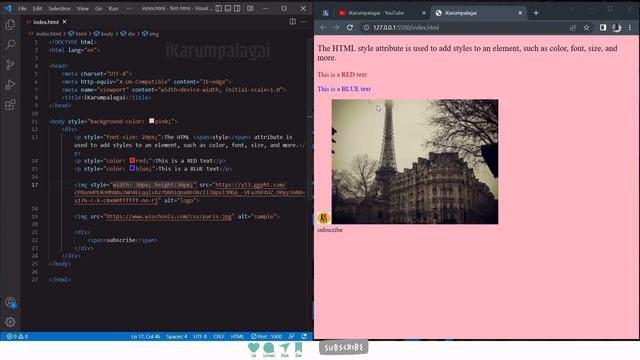Screen dimensions: 640x360
Task: Open the Manage gear in VS Code
Action: [x=10, y=322]
